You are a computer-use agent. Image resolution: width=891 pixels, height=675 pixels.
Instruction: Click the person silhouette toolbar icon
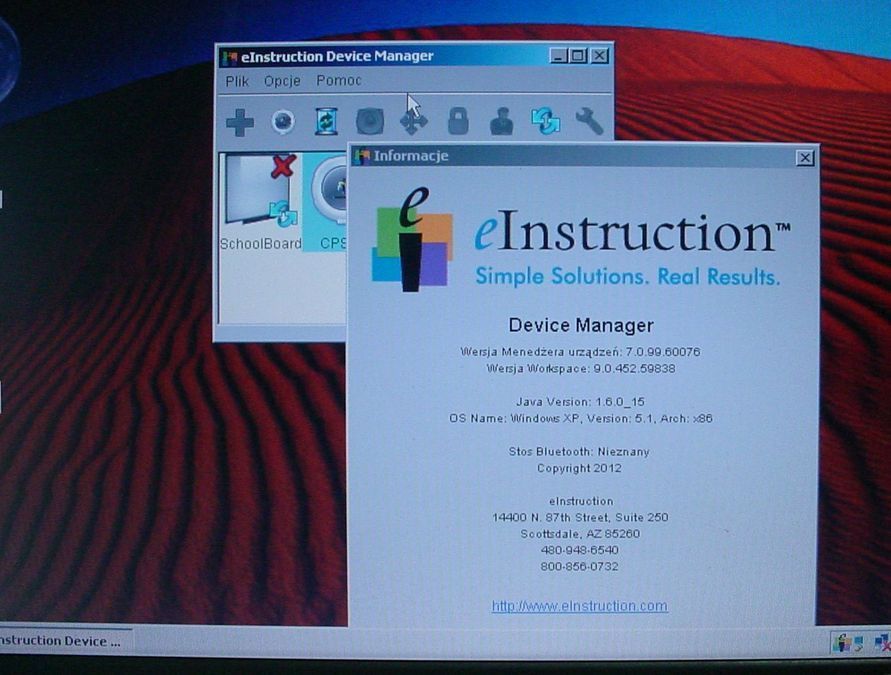[x=502, y=122]
